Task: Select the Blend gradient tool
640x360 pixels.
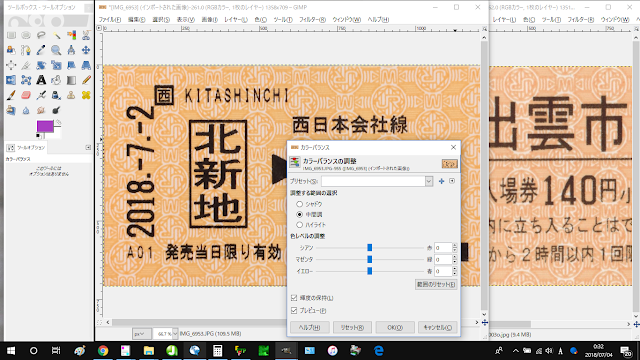Action: pyautogui.click(x=71, y=80)
